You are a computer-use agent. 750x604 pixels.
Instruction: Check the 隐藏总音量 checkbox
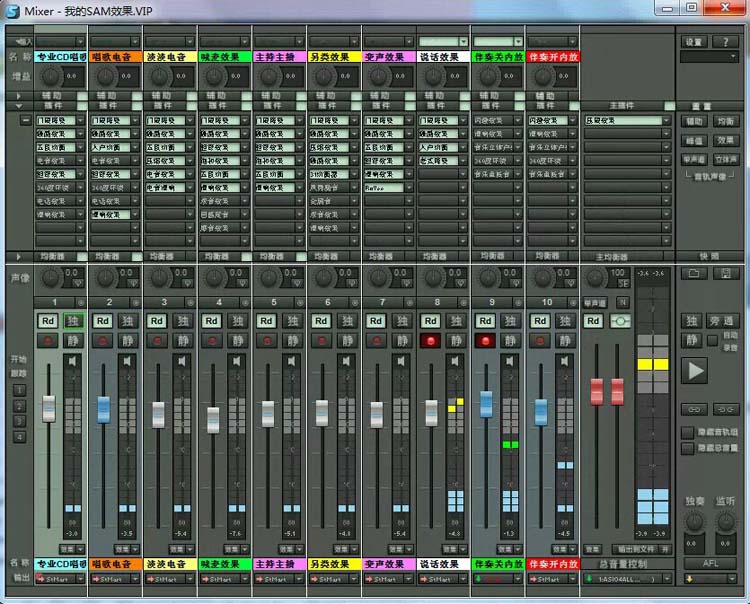coord(687,448)
